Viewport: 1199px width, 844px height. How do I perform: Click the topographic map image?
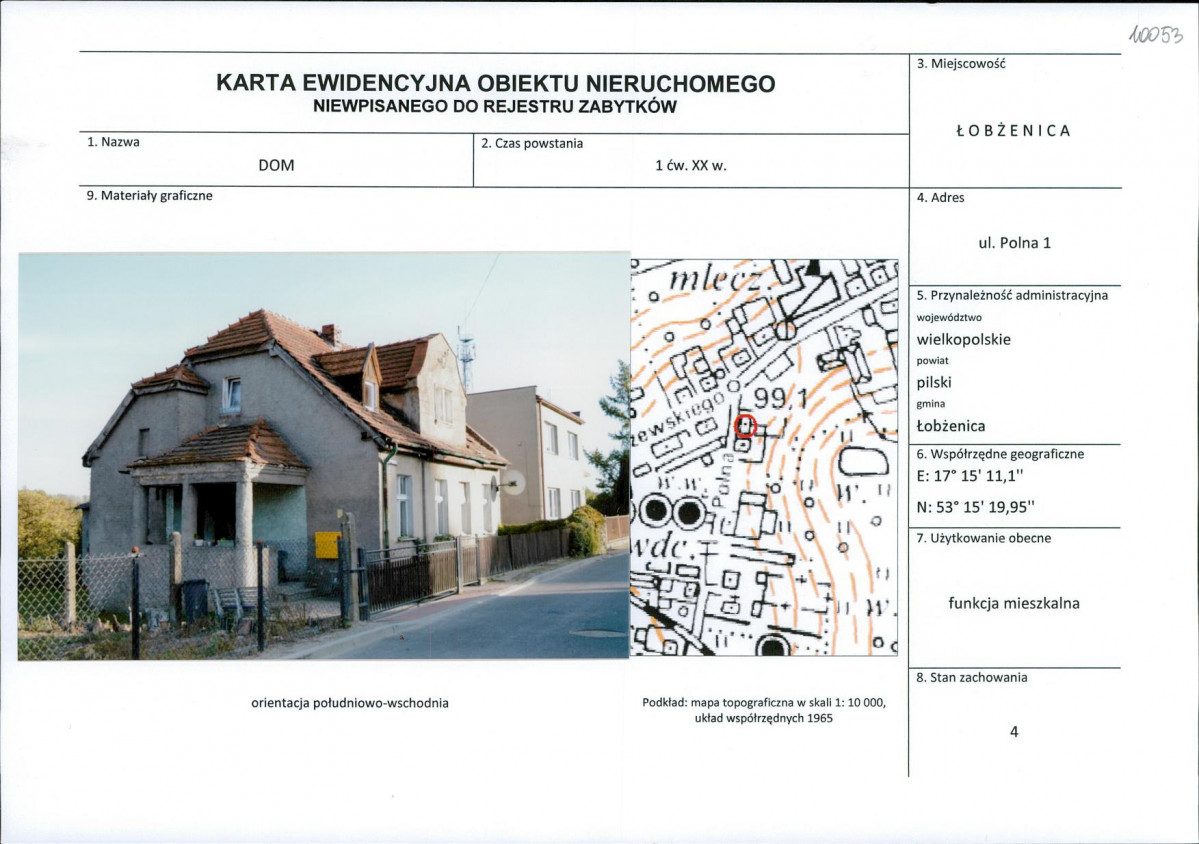point(764,457)
